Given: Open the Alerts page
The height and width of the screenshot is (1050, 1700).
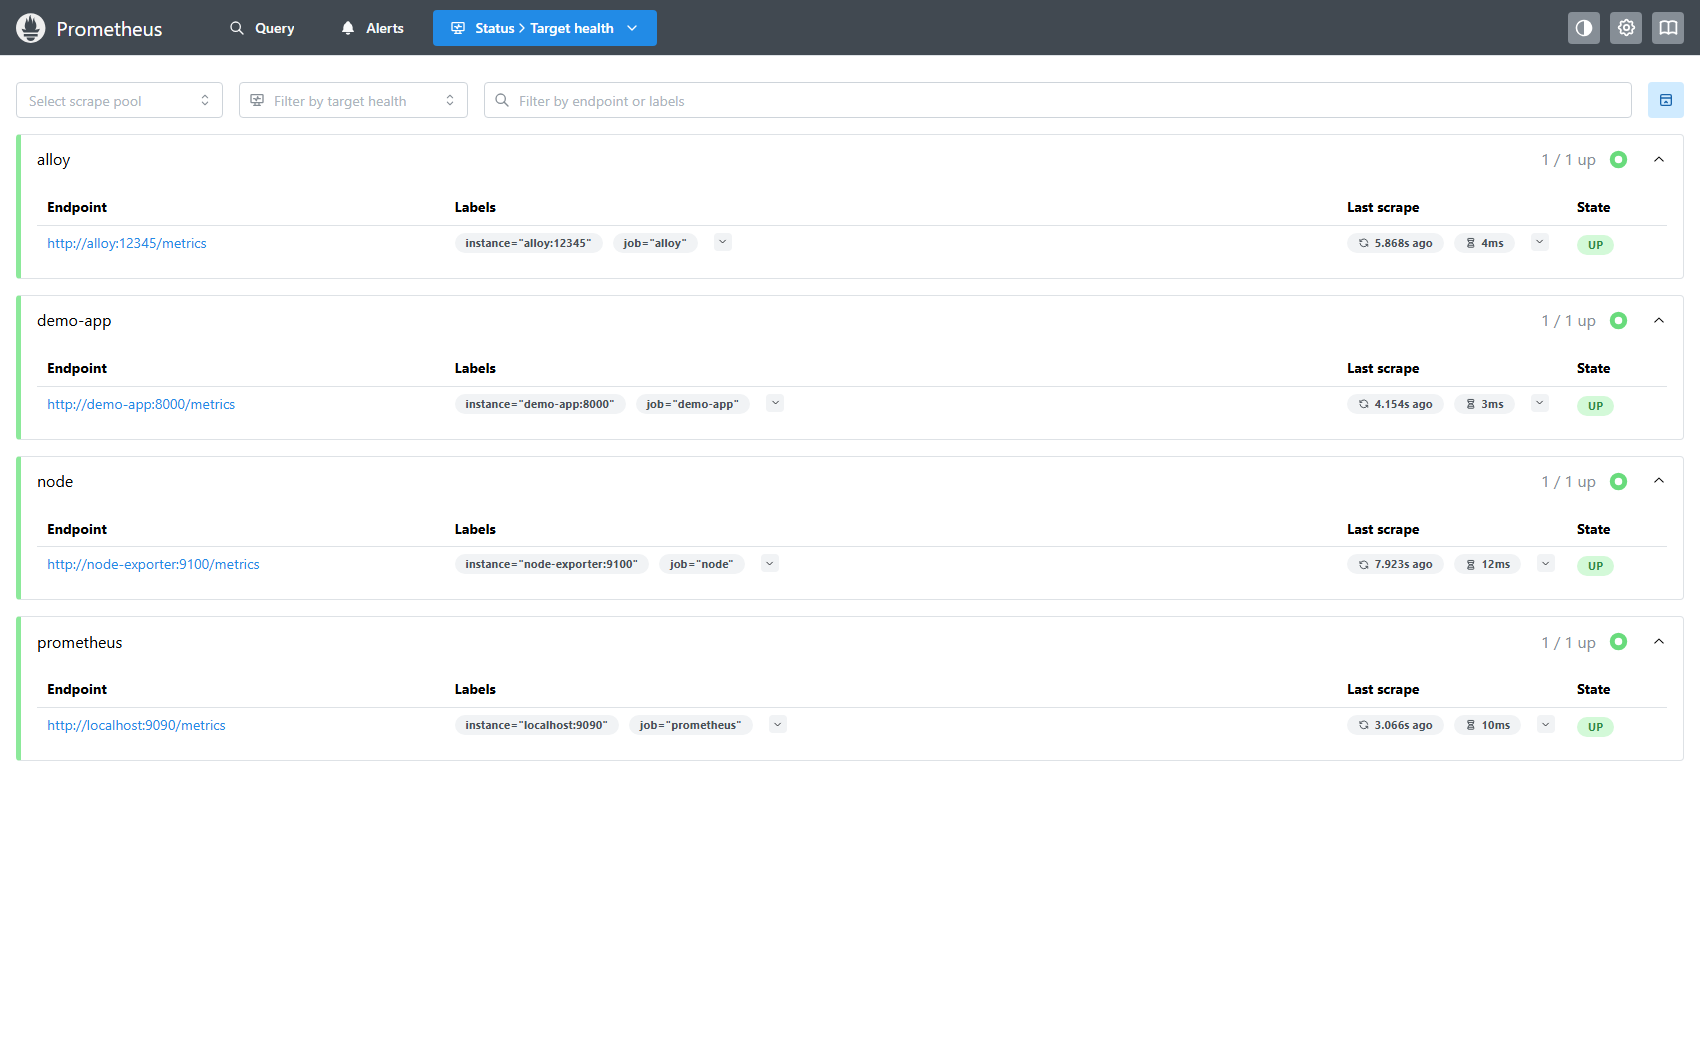Looking at the screenshot, I should pos(372,28).
